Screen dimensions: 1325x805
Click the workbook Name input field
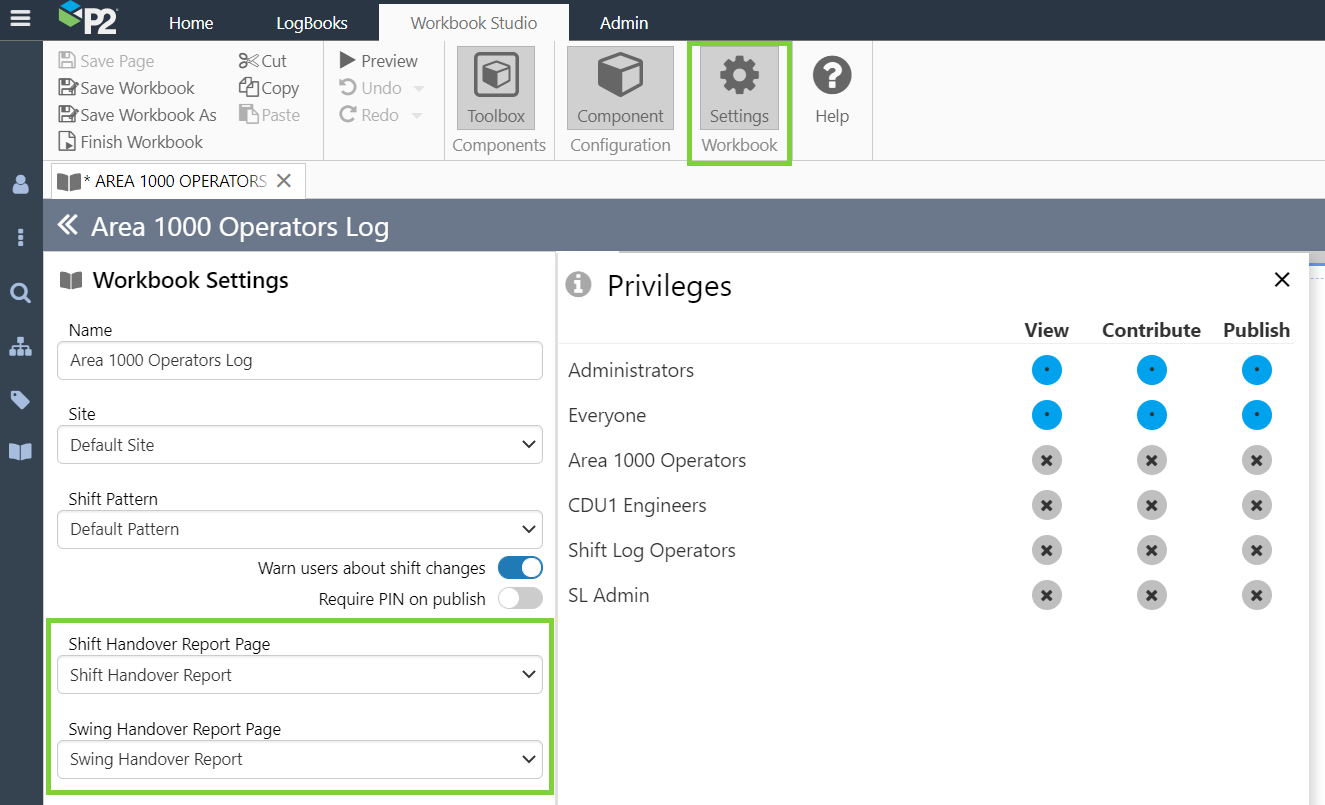coord(300,361)
